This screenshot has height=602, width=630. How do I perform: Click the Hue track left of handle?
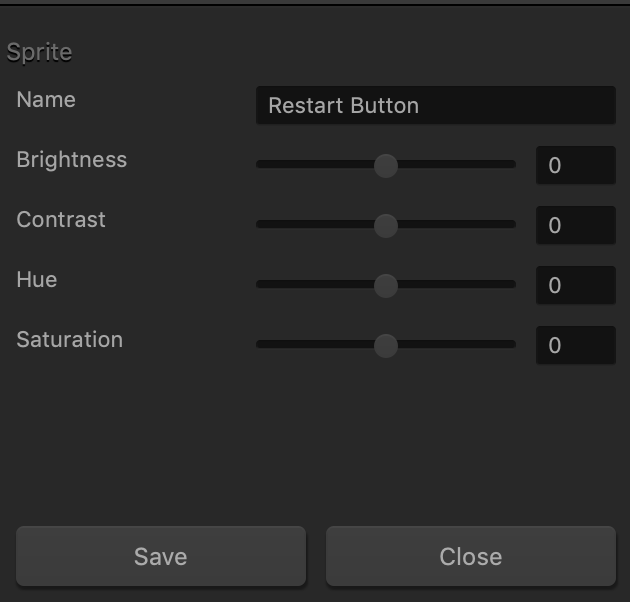[x=315, y=284]
